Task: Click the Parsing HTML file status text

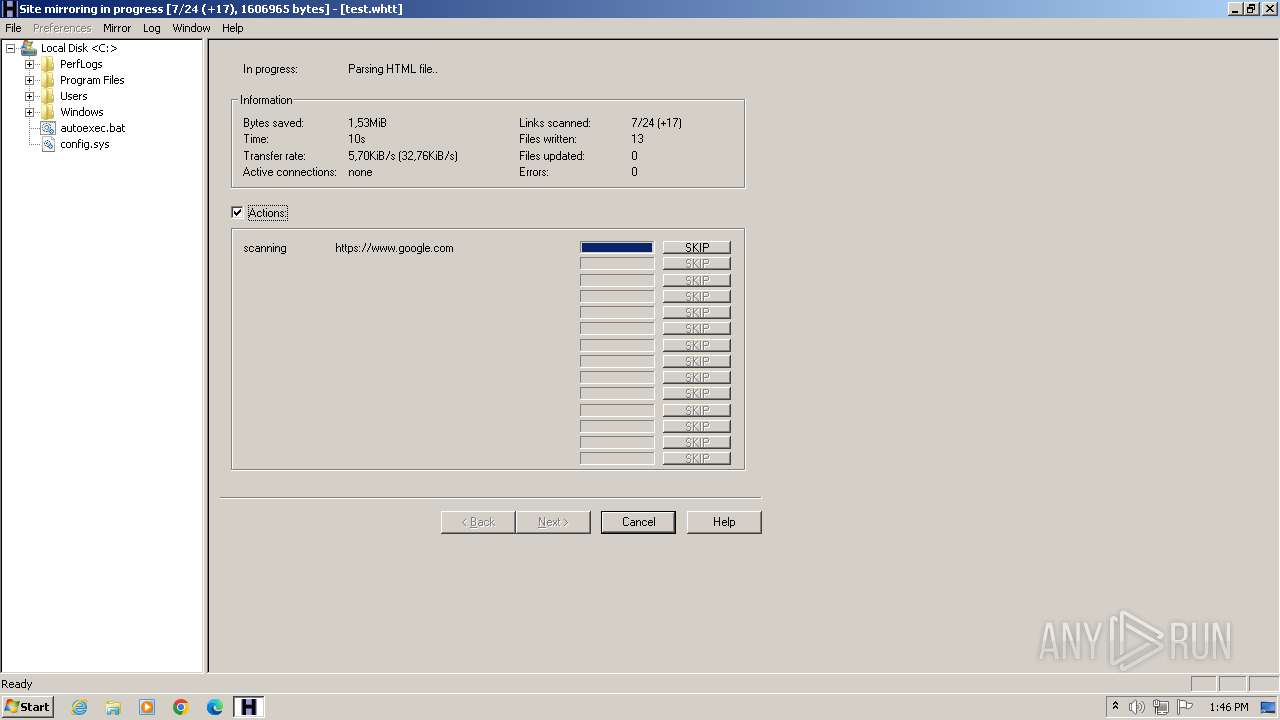Action: point(393,69)
